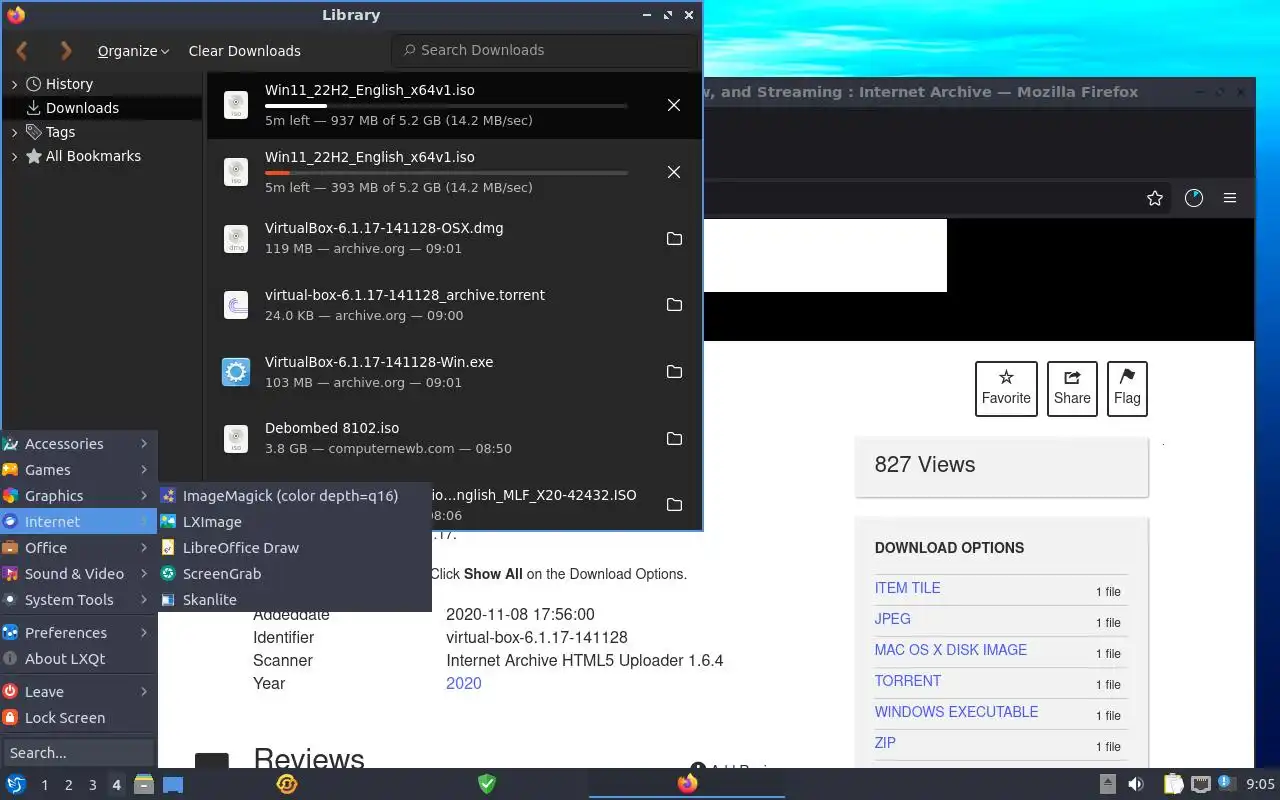Screen dimensions: 1280x800
Task: Open Firefox hamburger application menu
Action: click(x=1230, y=198)
